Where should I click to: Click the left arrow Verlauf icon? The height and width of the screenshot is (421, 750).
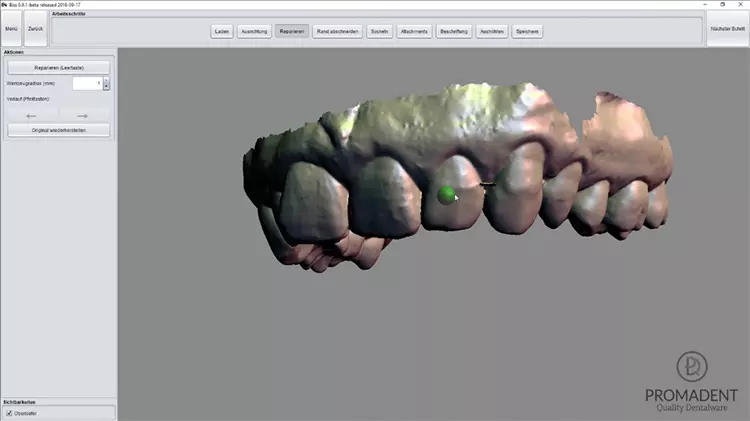(32, 116)
